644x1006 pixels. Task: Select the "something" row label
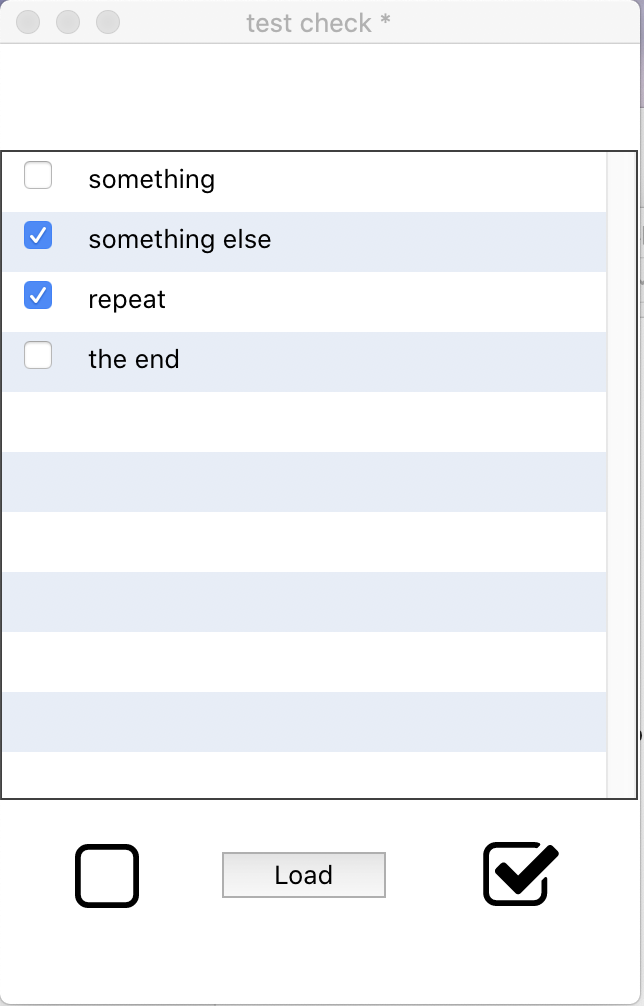tap(151, 180)
